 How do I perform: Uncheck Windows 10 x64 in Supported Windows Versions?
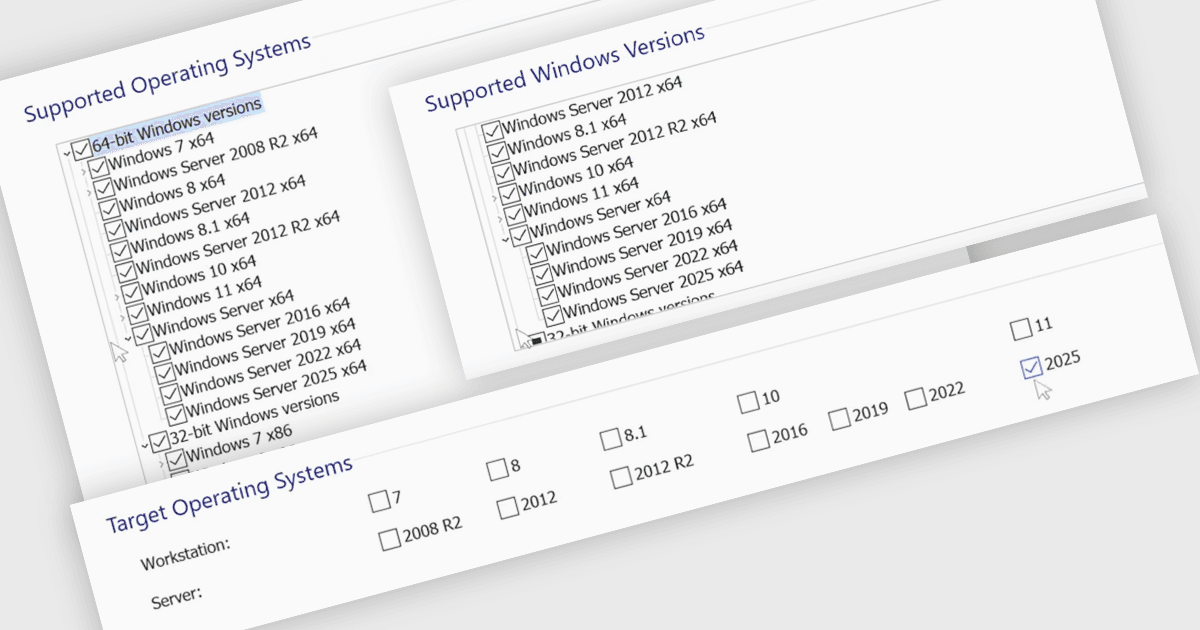pos(508,193)
